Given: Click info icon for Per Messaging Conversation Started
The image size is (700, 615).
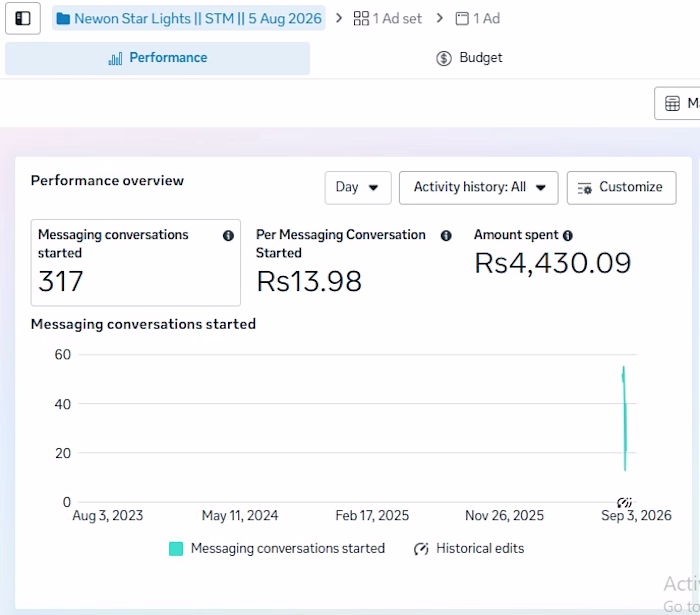Looking at the screenshot, I should tap(446, 236).
